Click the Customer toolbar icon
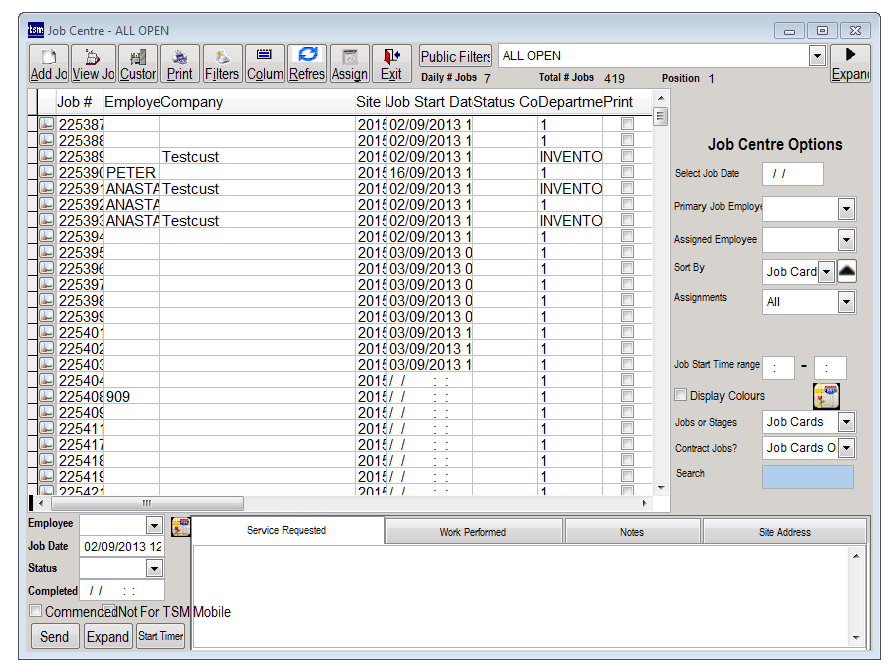Image resolution: width=891 pixels, height=668 pixels. pos(138,63)
